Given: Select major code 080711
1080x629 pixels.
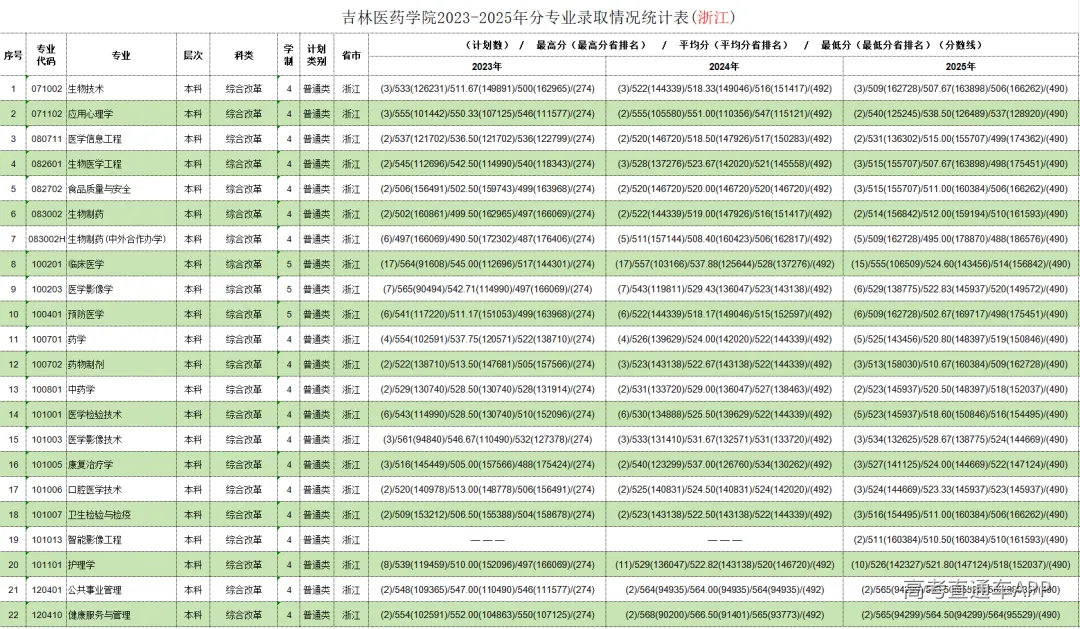Looking at the screenshot, I should (x=46, y=138).
